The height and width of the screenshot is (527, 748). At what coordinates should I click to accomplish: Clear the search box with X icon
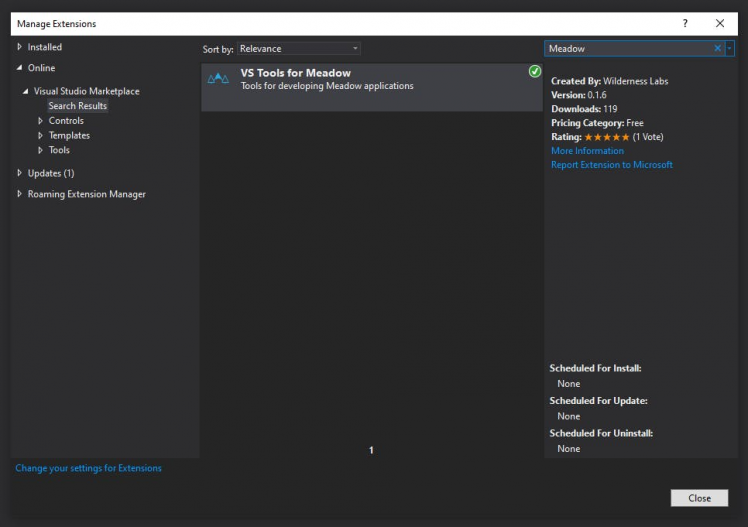[x=717, y=48]
